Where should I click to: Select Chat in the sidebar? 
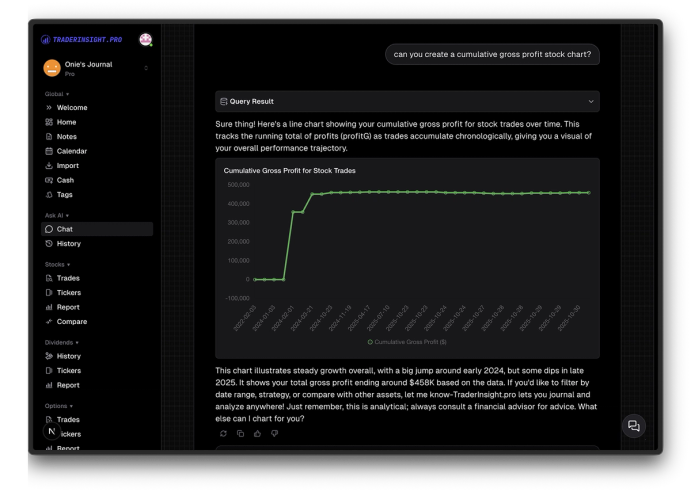[97, 229]
